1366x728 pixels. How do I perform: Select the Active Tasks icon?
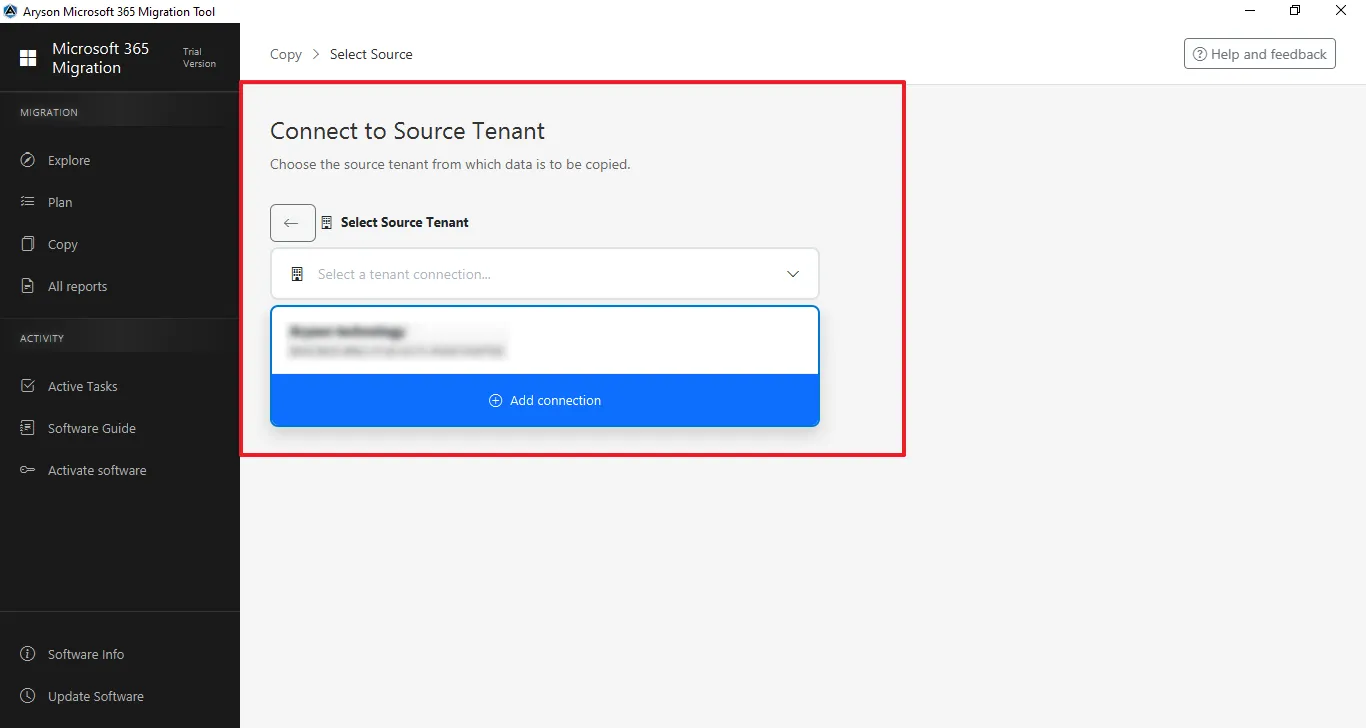pyautogui.click(x=28, y=386)
